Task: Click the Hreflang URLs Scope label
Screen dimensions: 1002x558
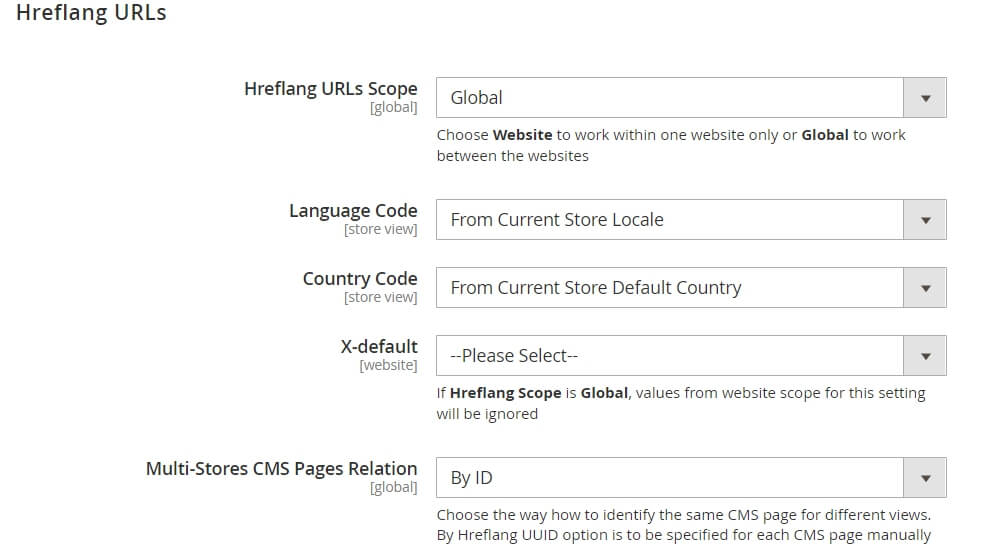Action: pos(330,89)
